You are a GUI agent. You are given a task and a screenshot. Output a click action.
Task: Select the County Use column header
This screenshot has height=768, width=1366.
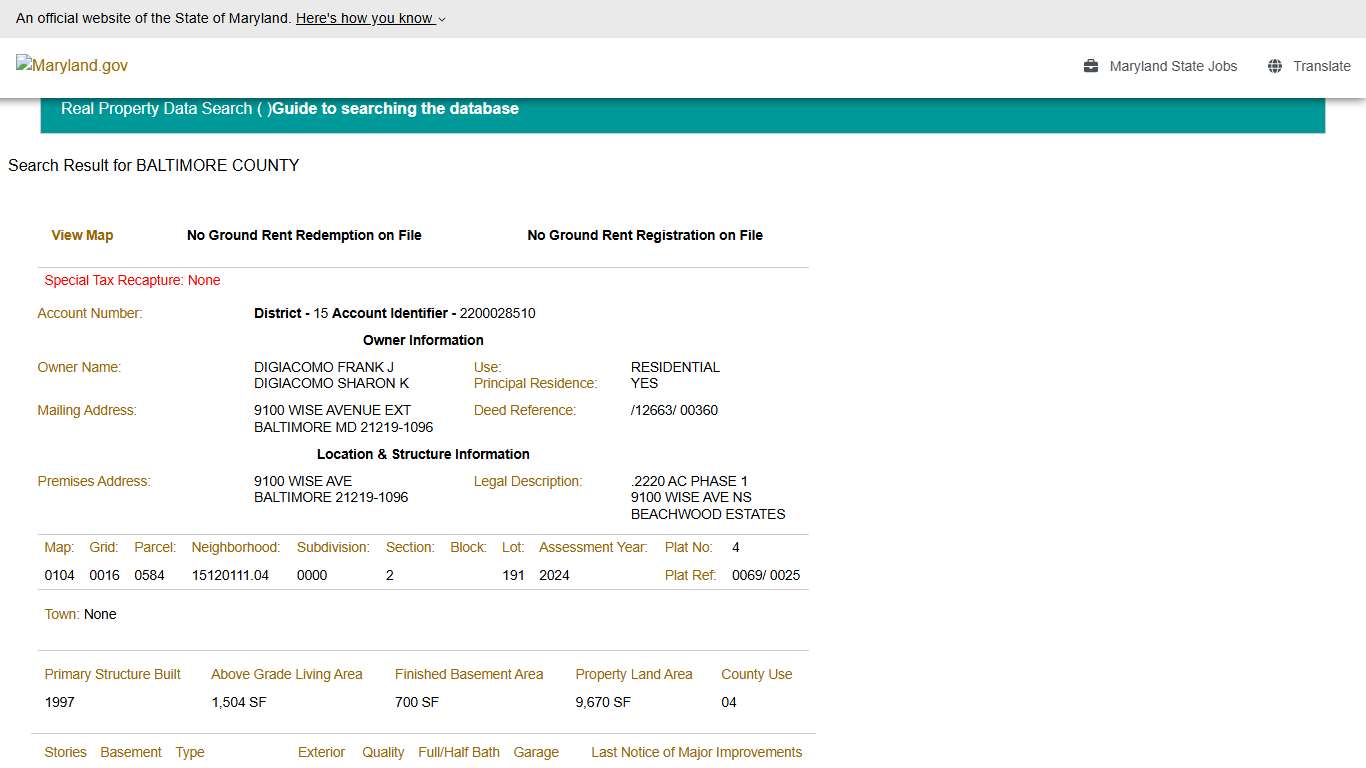coord(755,674)
